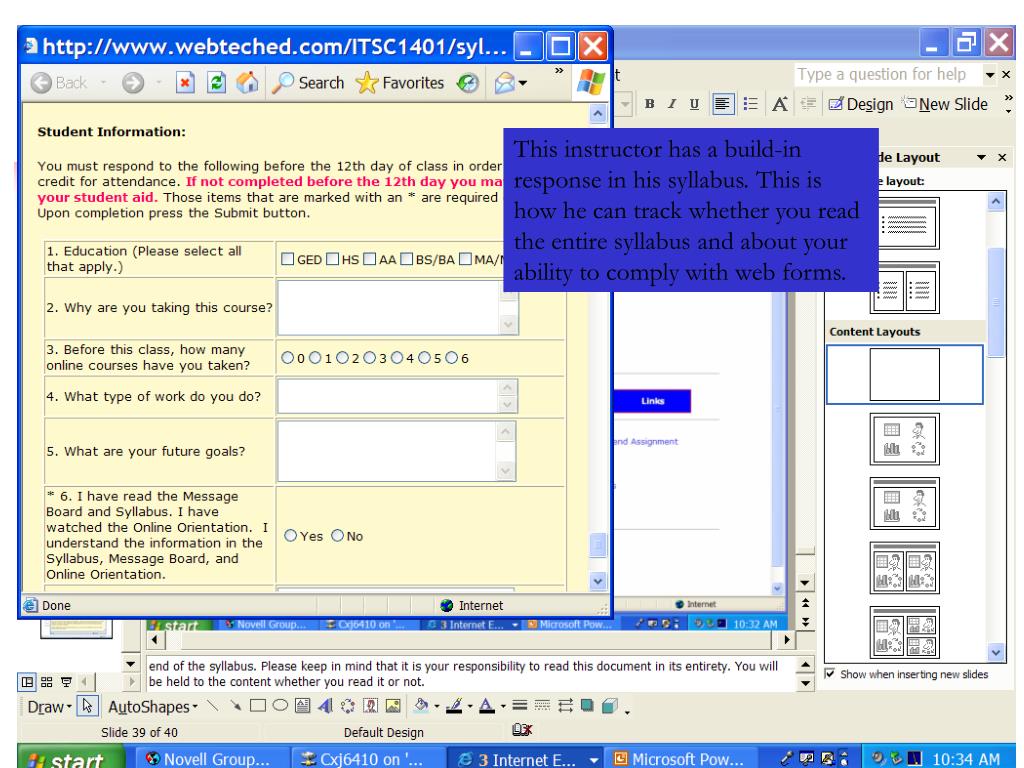Image resolution: width=1024 pixels, height=768 pixels.
Task: Open Fill Color dropdown arrow
Action: [436, 707]
